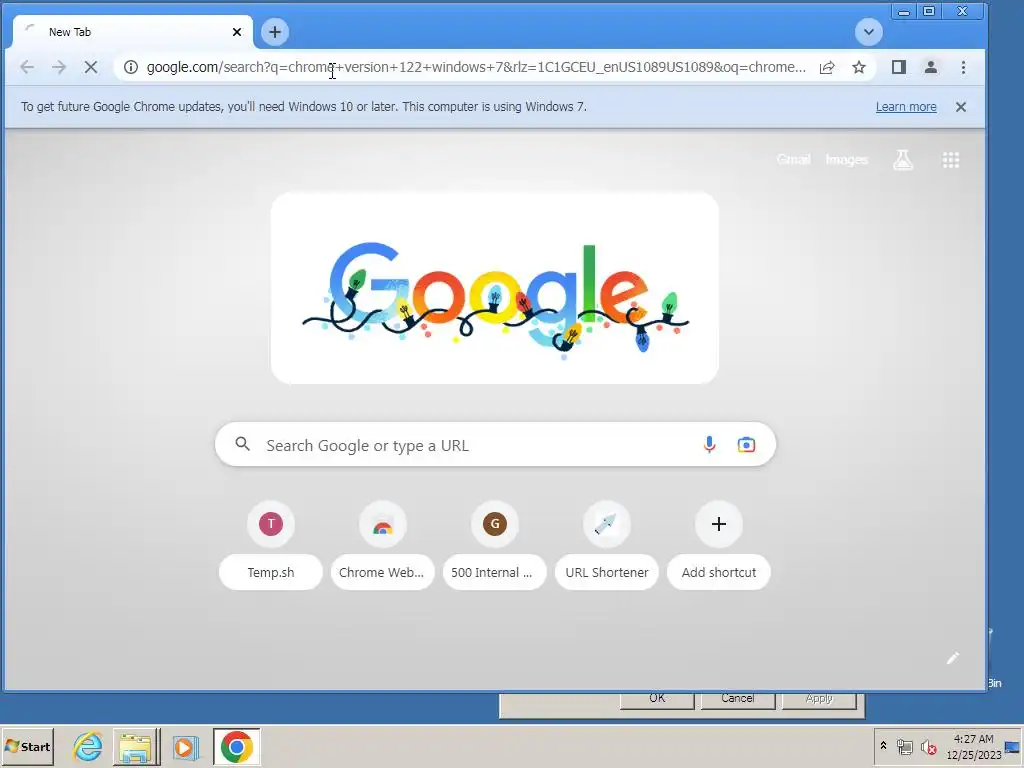Image resolution: width=1024 pixels, height=768 pixels.
Task: Click the Google holiday lights doodle
Action: tap(495, 288)
